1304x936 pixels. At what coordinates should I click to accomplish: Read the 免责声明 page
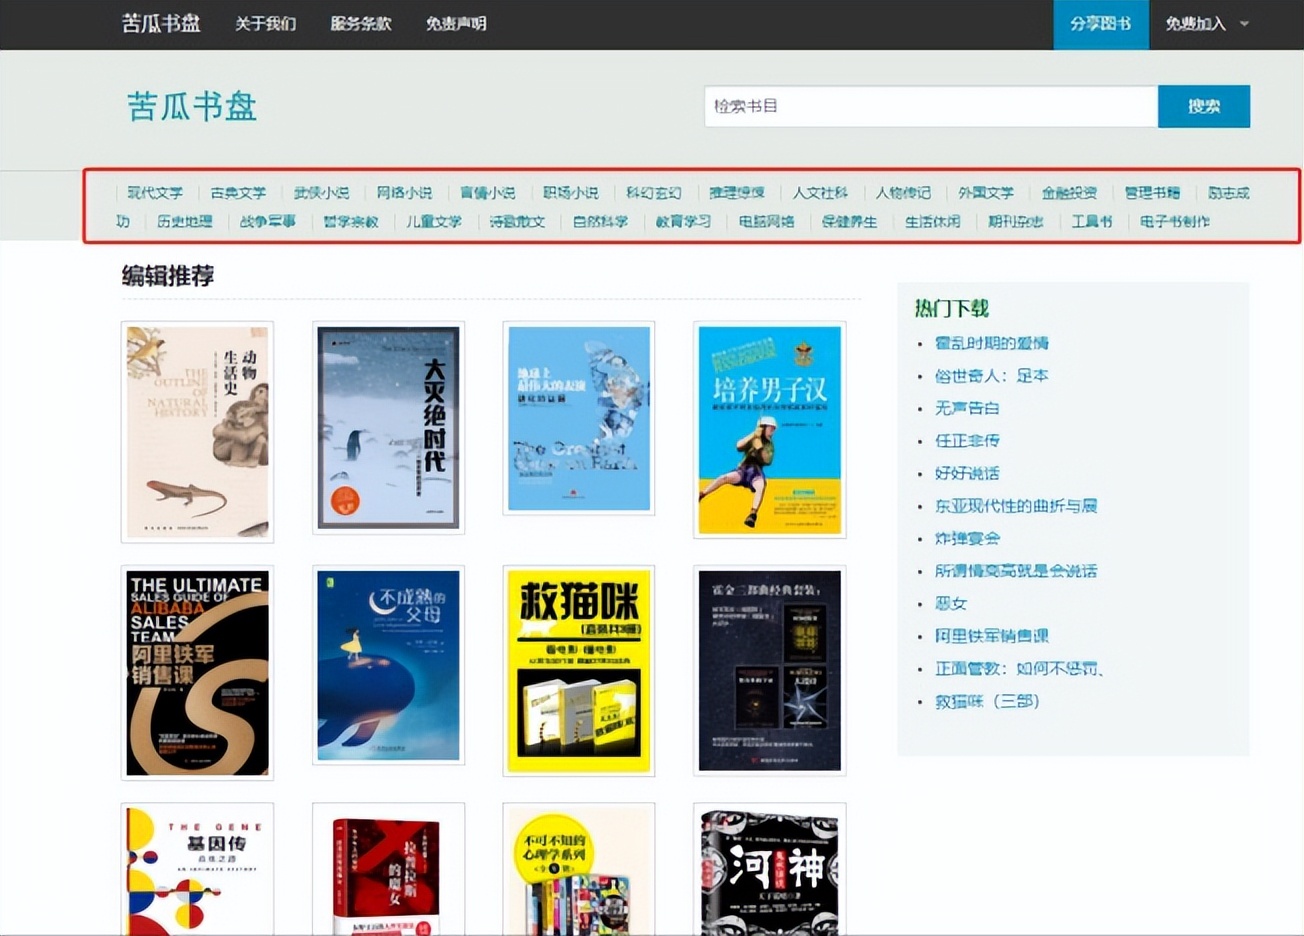coord(454,23)
